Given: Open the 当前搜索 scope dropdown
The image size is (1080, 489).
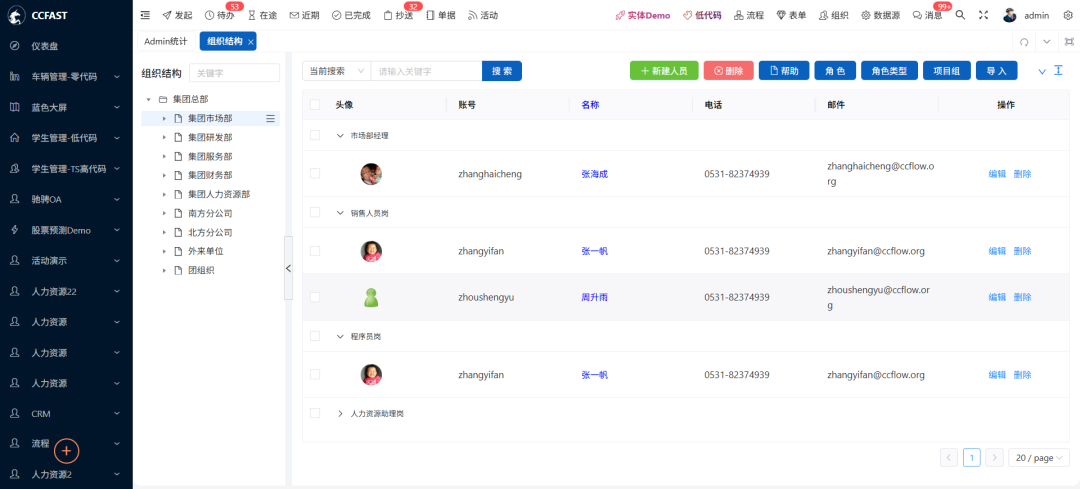Looking at the screenshot, I should (x=336, y=71).
